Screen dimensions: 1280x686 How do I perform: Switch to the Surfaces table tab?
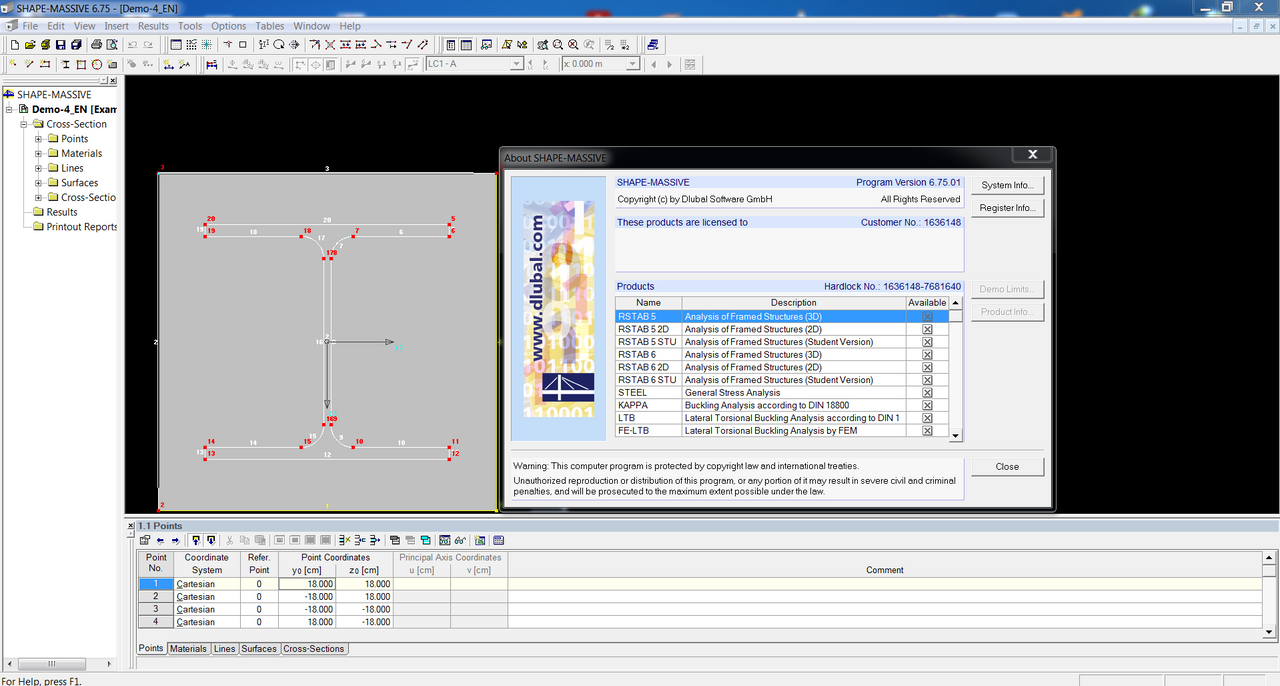259,649
